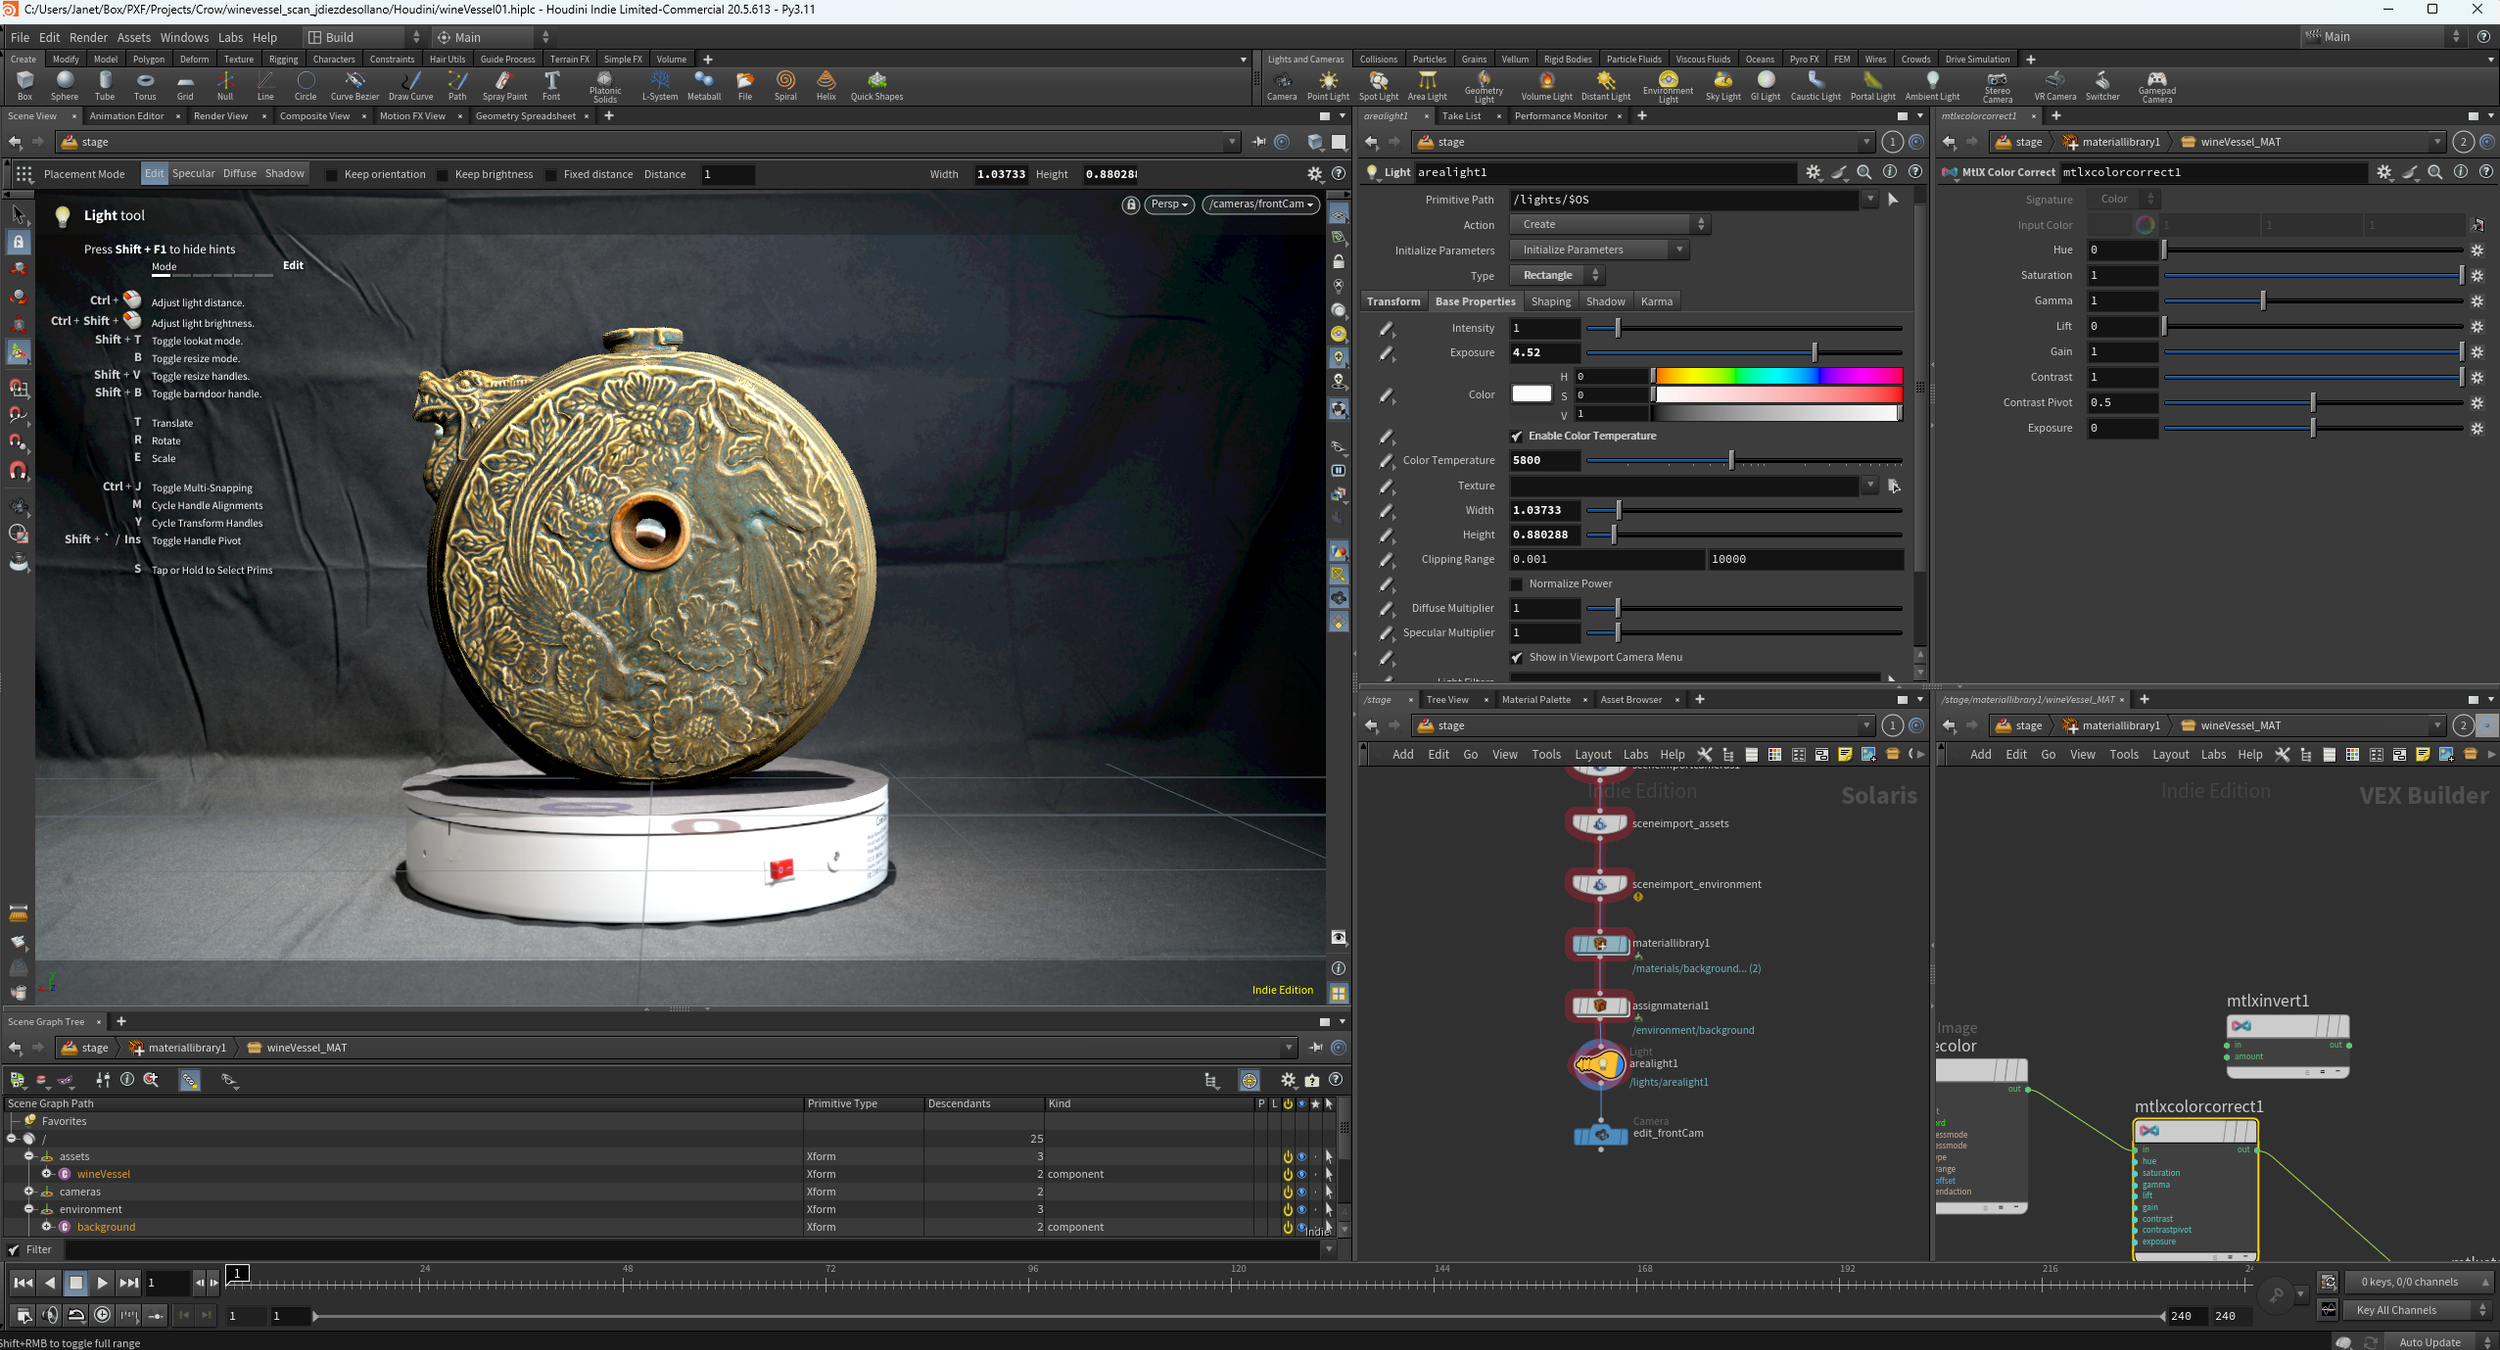Screen dimensions: 2500x1350
Task: Switch to the Shaping tab
Action: (1550, 301)
